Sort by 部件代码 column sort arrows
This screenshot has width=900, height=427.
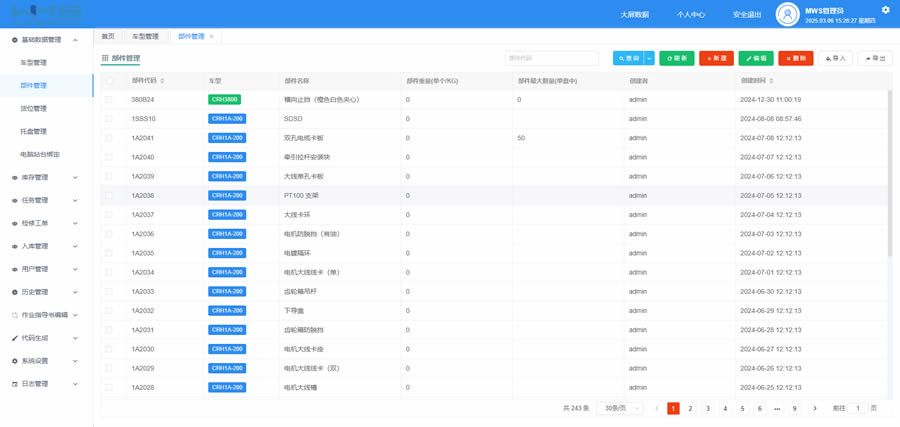click(162, 81)
